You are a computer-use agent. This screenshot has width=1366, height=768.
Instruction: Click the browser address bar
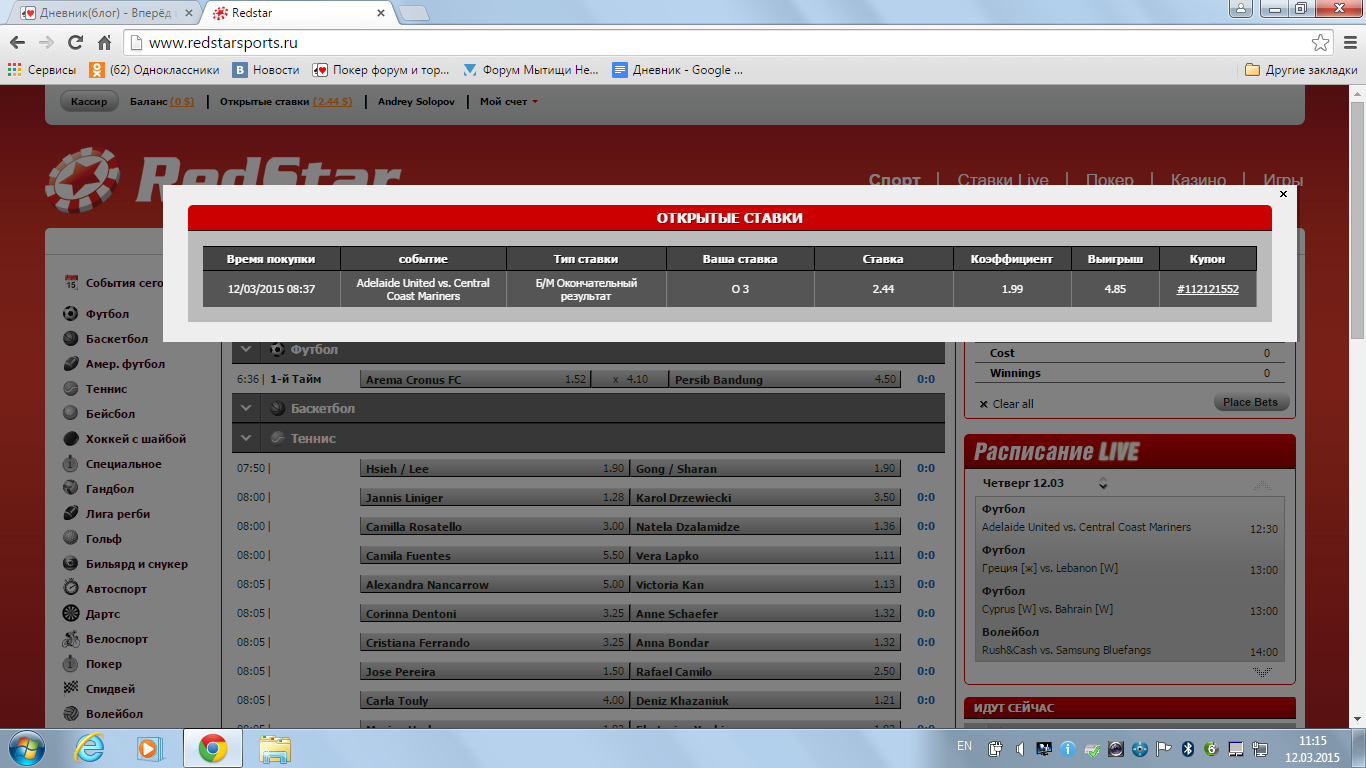point(700,43)
